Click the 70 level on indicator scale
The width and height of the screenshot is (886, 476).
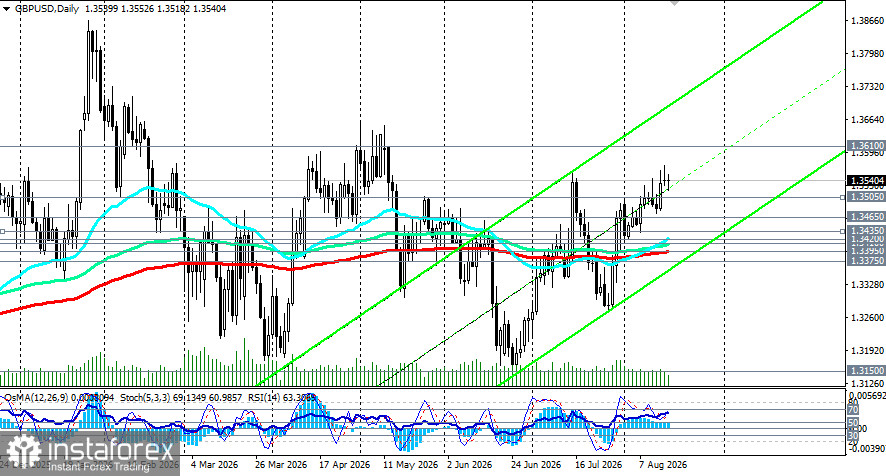[x=853, y=410]
